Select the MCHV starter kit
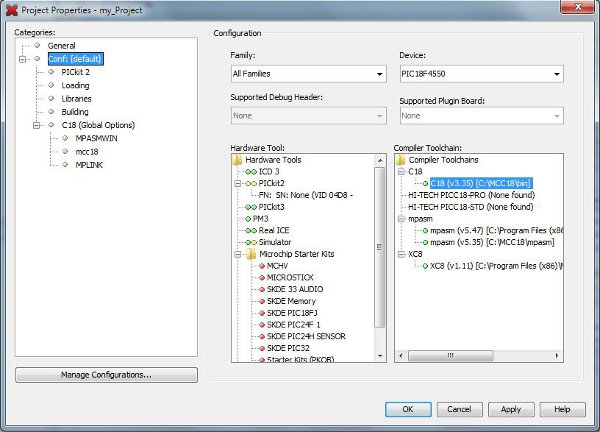This screenshot has height=432, width=600. (x=277, y=266)
